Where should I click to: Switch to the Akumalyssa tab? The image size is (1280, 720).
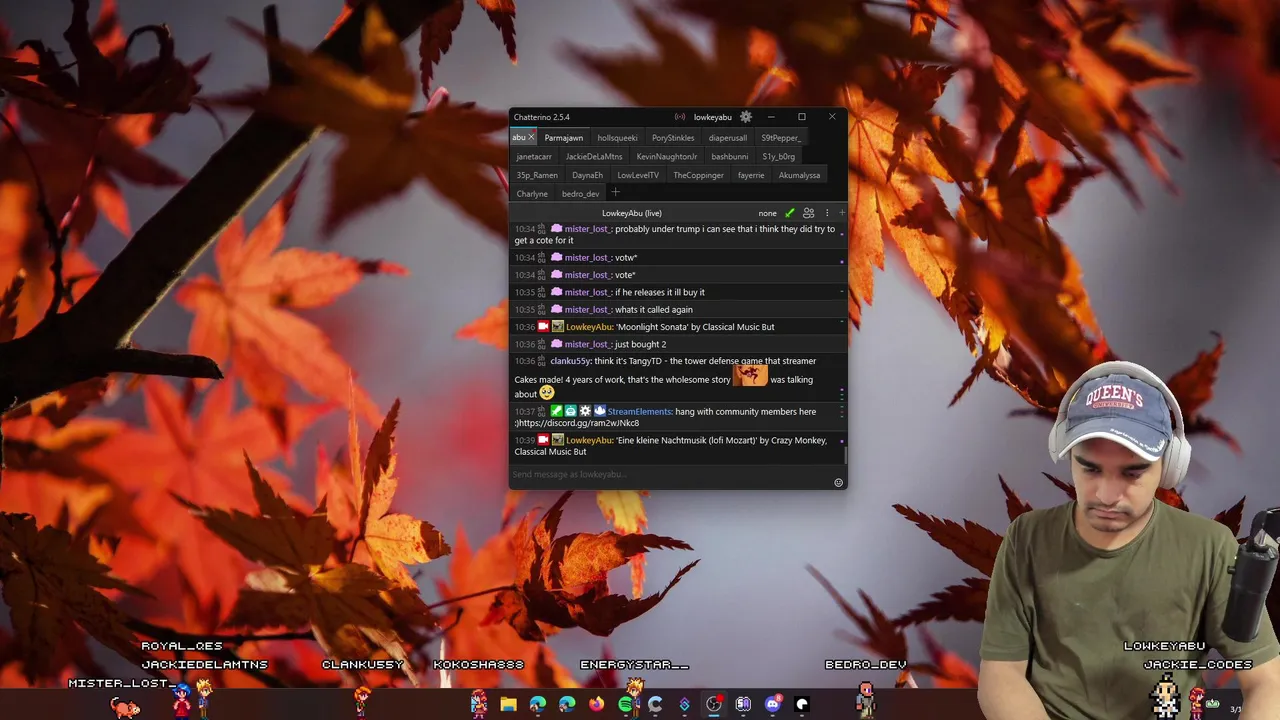799,175
